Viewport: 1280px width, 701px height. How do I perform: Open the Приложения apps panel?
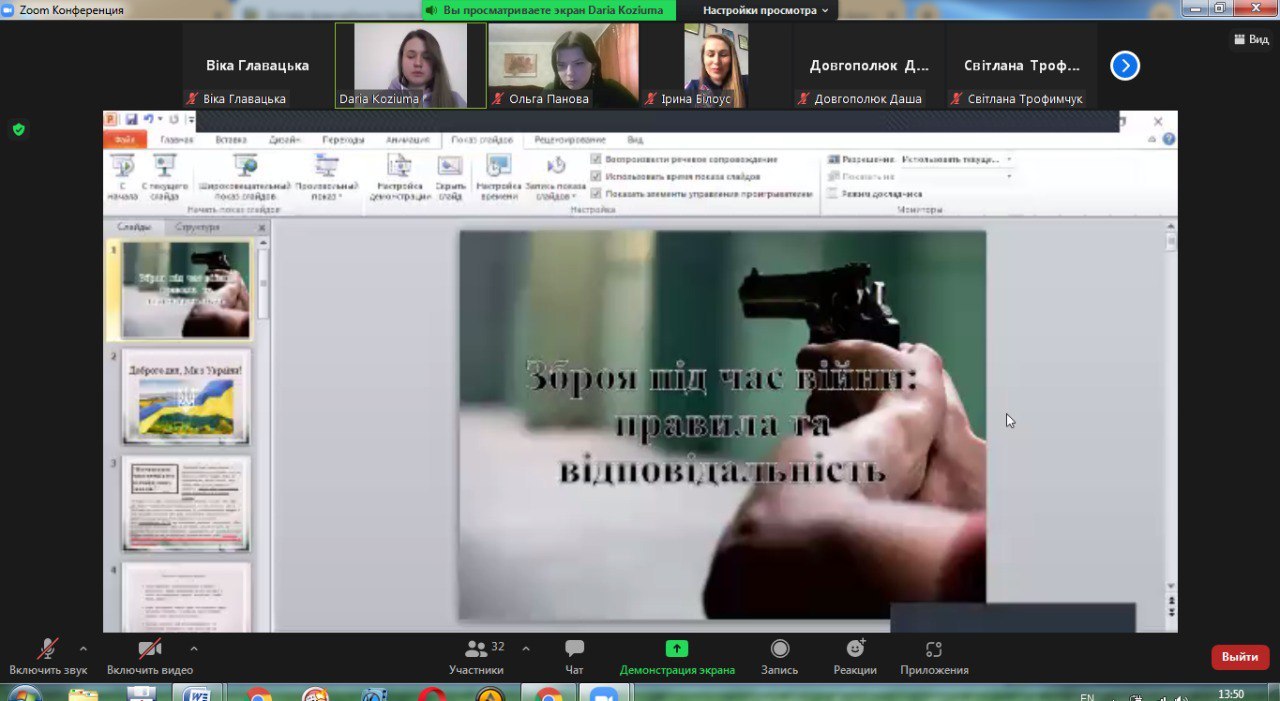pos(934,650)
